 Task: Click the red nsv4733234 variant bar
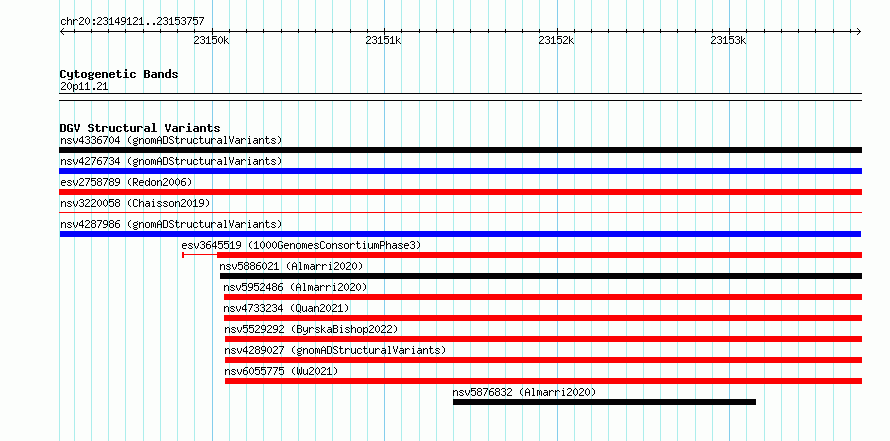[543, 318]
